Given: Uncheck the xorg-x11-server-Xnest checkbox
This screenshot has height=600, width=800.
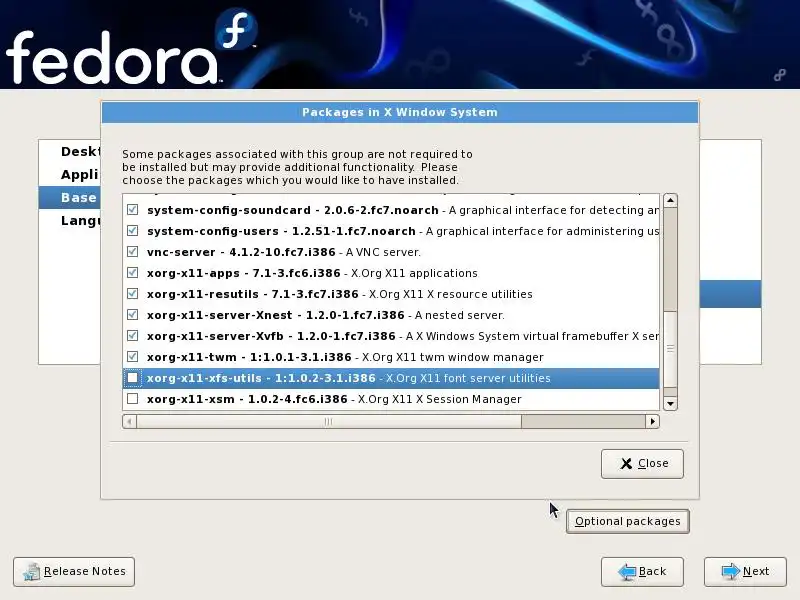Looking at the screenshot, I should tap(133, 314).
